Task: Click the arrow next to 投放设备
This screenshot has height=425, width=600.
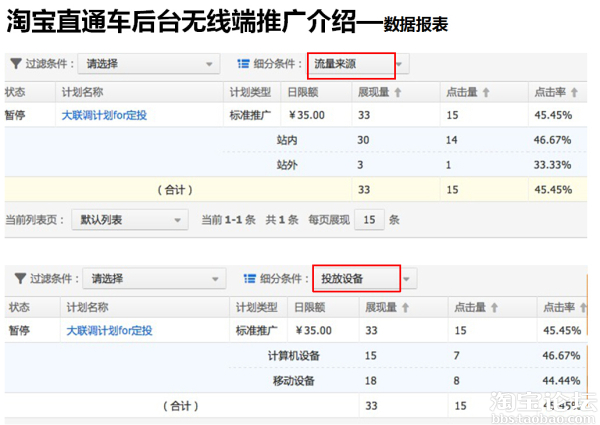Action: tap(408, 279)
